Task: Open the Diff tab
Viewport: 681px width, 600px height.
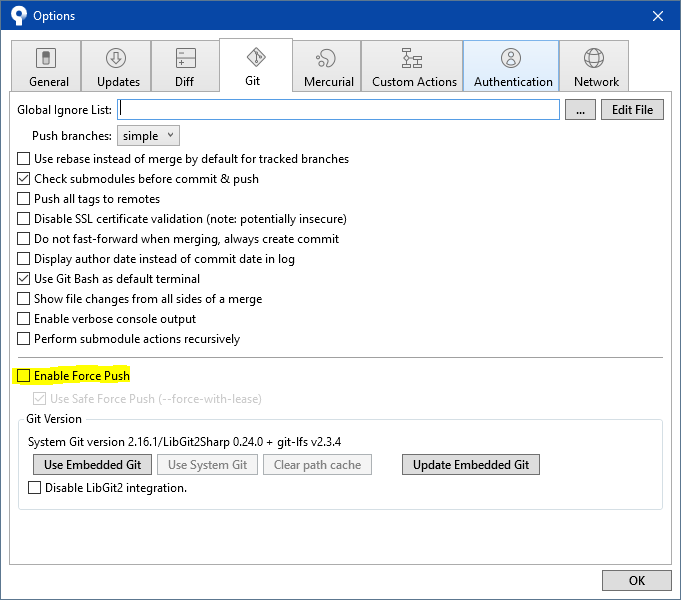Action: (185, 66)
